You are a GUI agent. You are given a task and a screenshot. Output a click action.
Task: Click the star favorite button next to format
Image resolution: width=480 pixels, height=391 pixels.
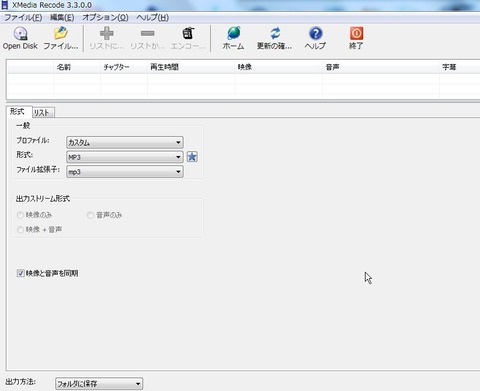[x=192, y=157]
